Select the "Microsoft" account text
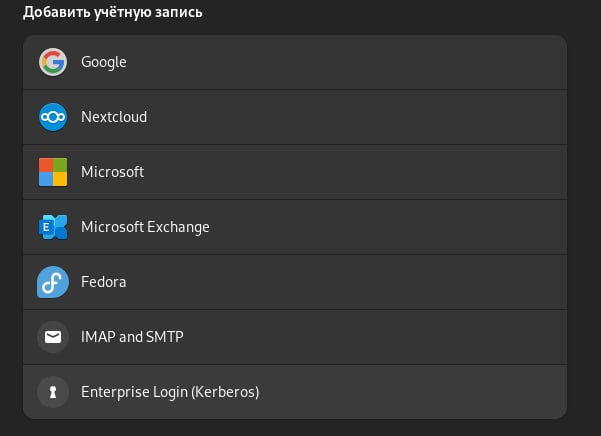The image size is (601, 436). click(112, 172)
